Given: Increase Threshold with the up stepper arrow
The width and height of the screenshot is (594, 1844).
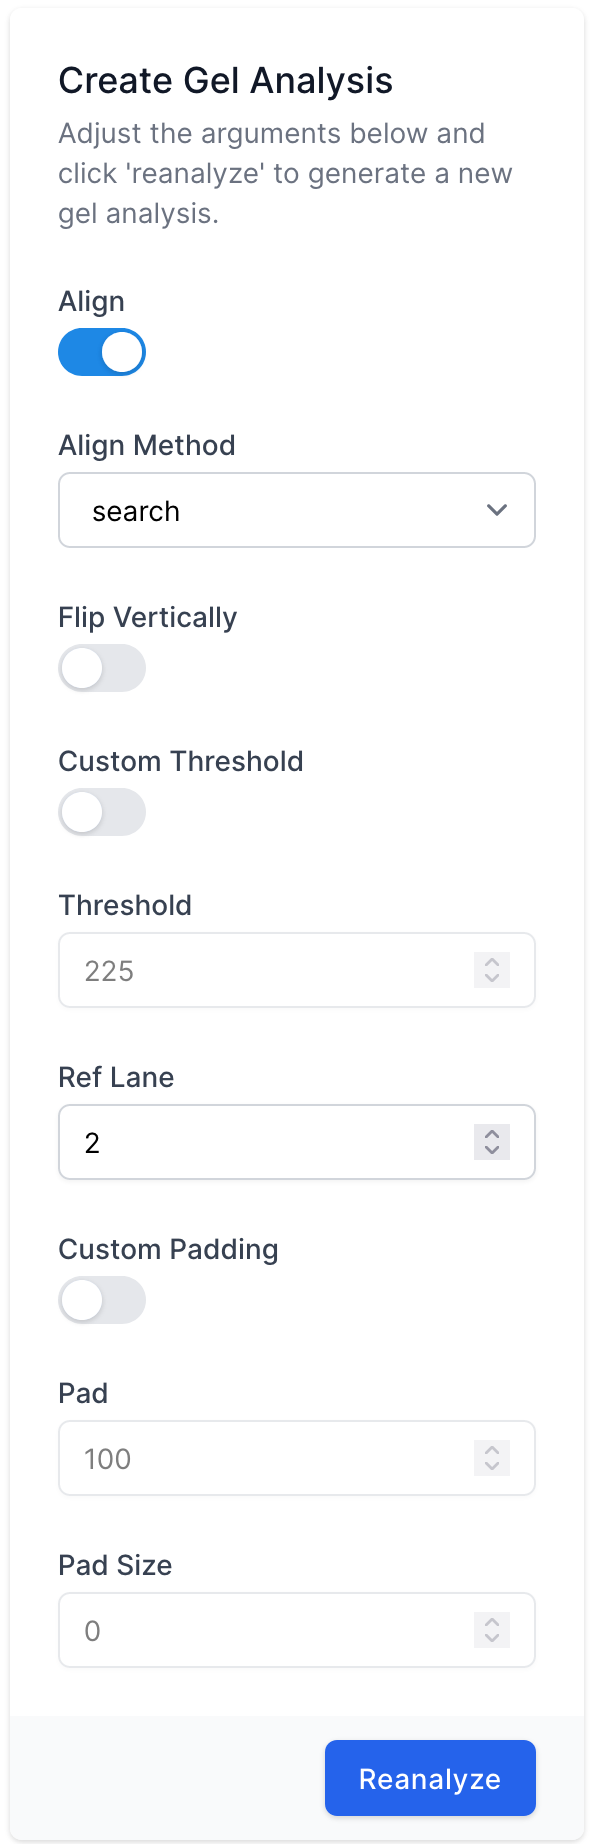Looking at the screenshot, I should [492, 962].
